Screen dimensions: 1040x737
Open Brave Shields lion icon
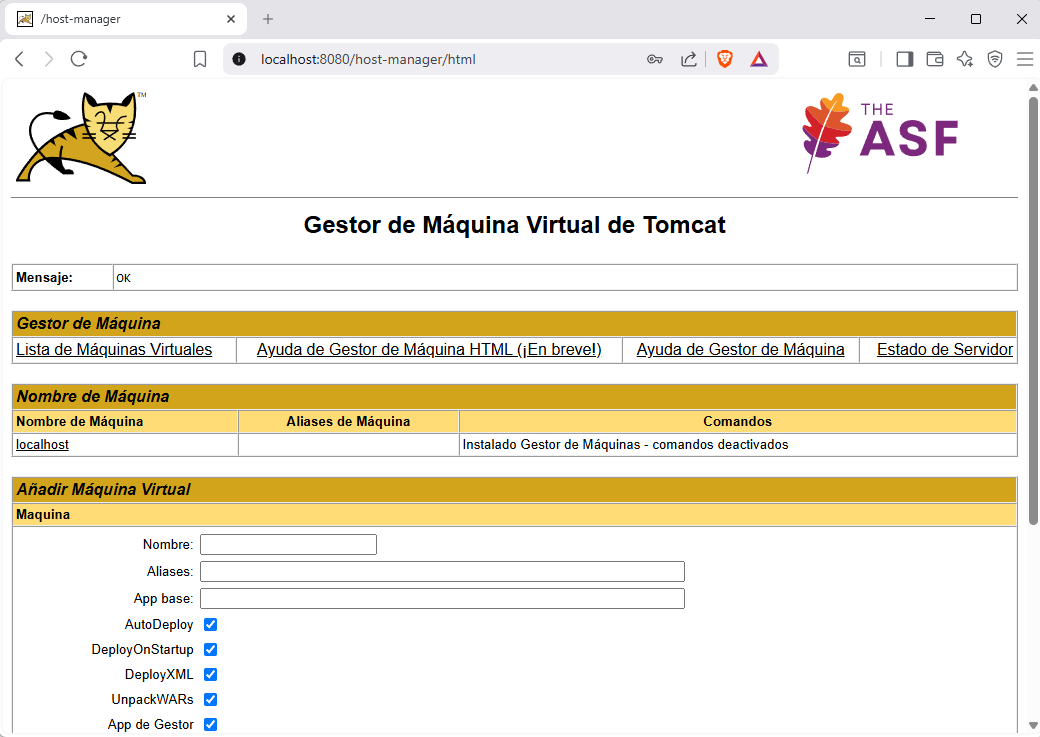[725, 59]
